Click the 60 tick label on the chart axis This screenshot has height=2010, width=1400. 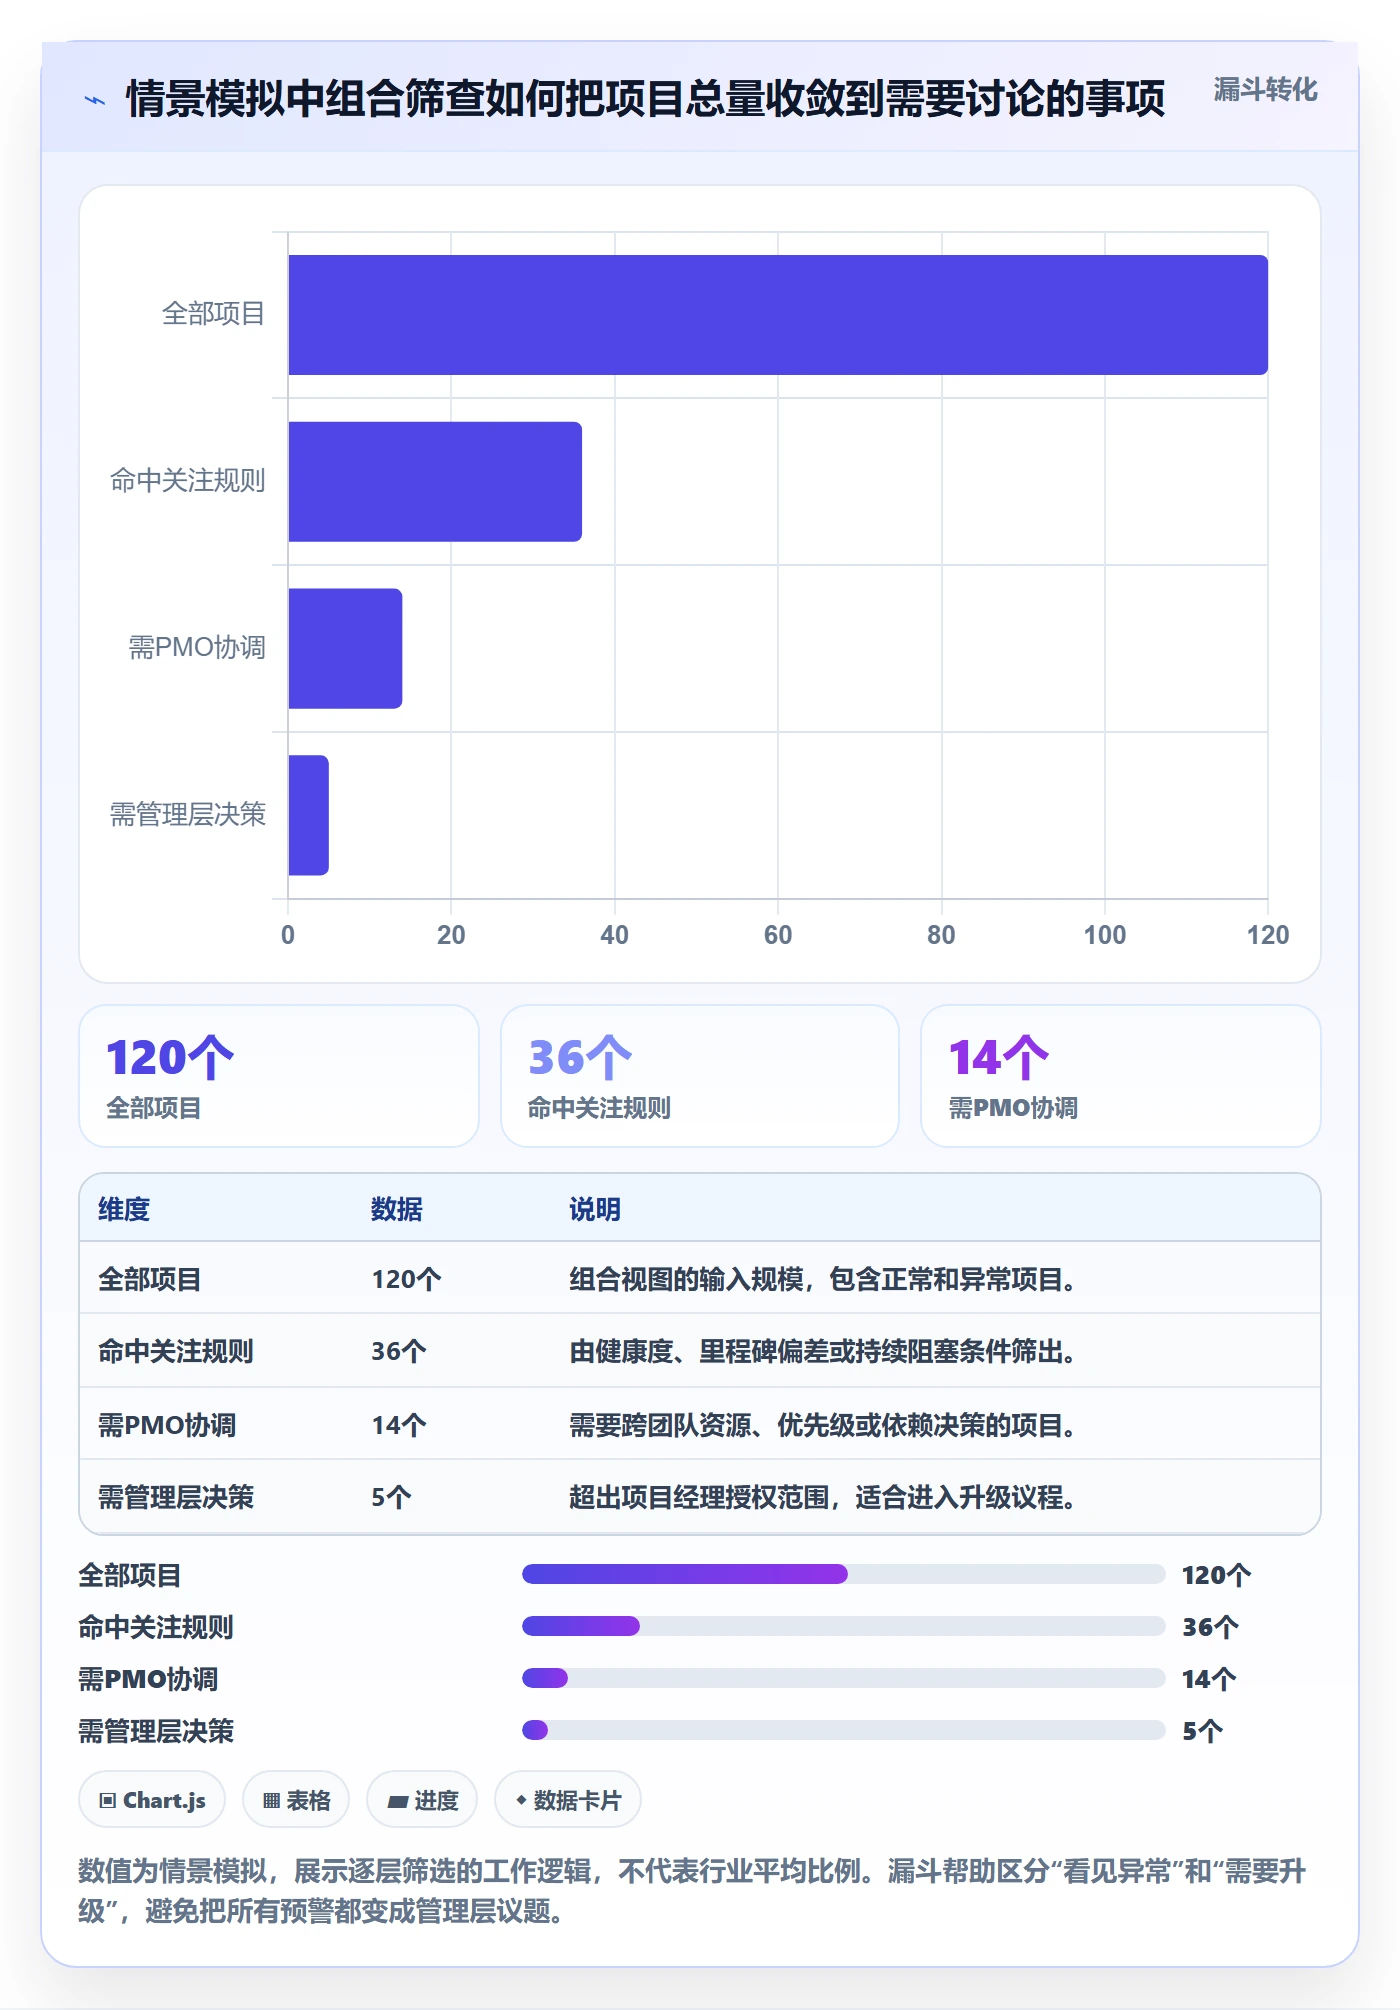[x=778, y=935]
